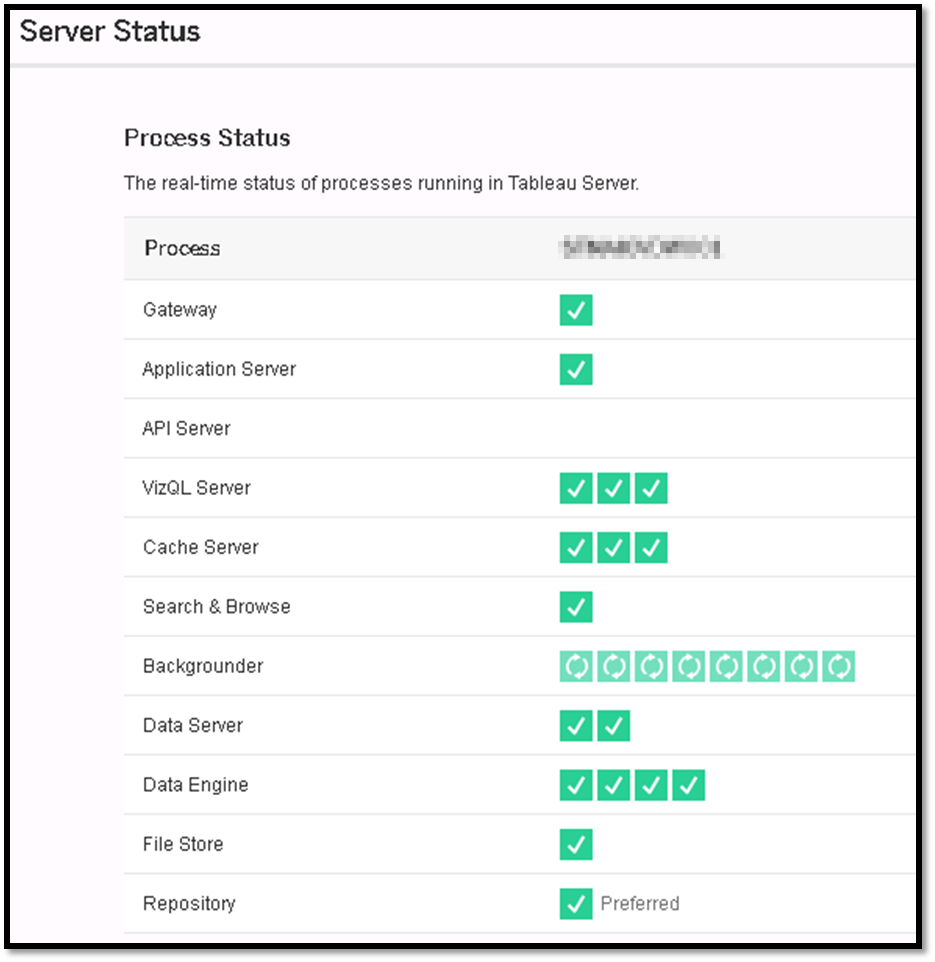Select the first VizQL Server status checkmark
The image size is (935, 962).
coord(576,488)
